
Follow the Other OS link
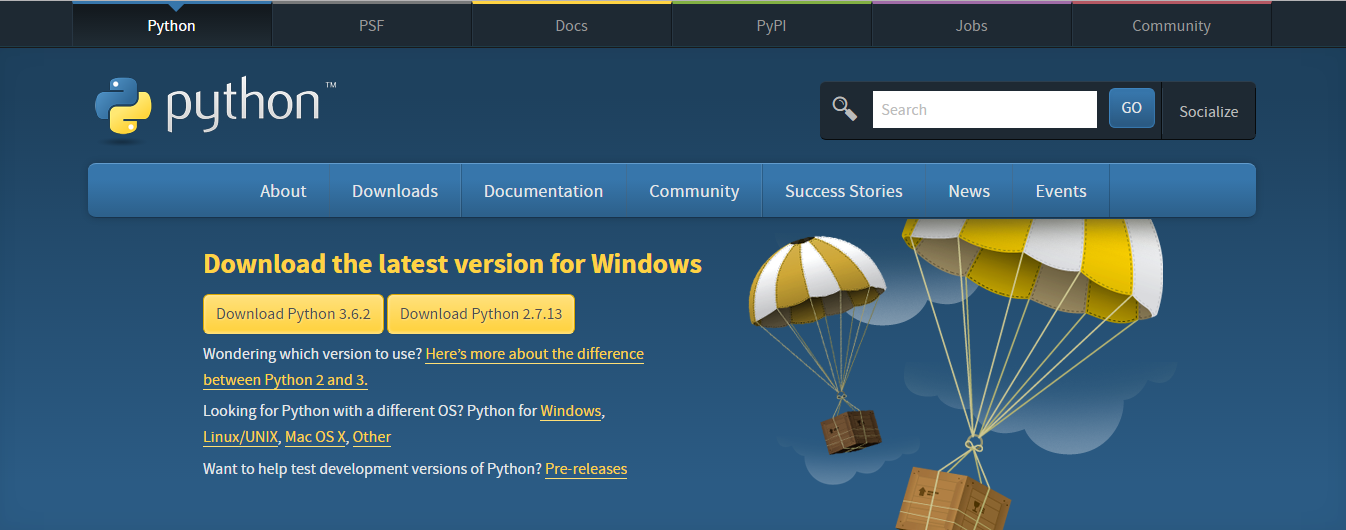372,437
